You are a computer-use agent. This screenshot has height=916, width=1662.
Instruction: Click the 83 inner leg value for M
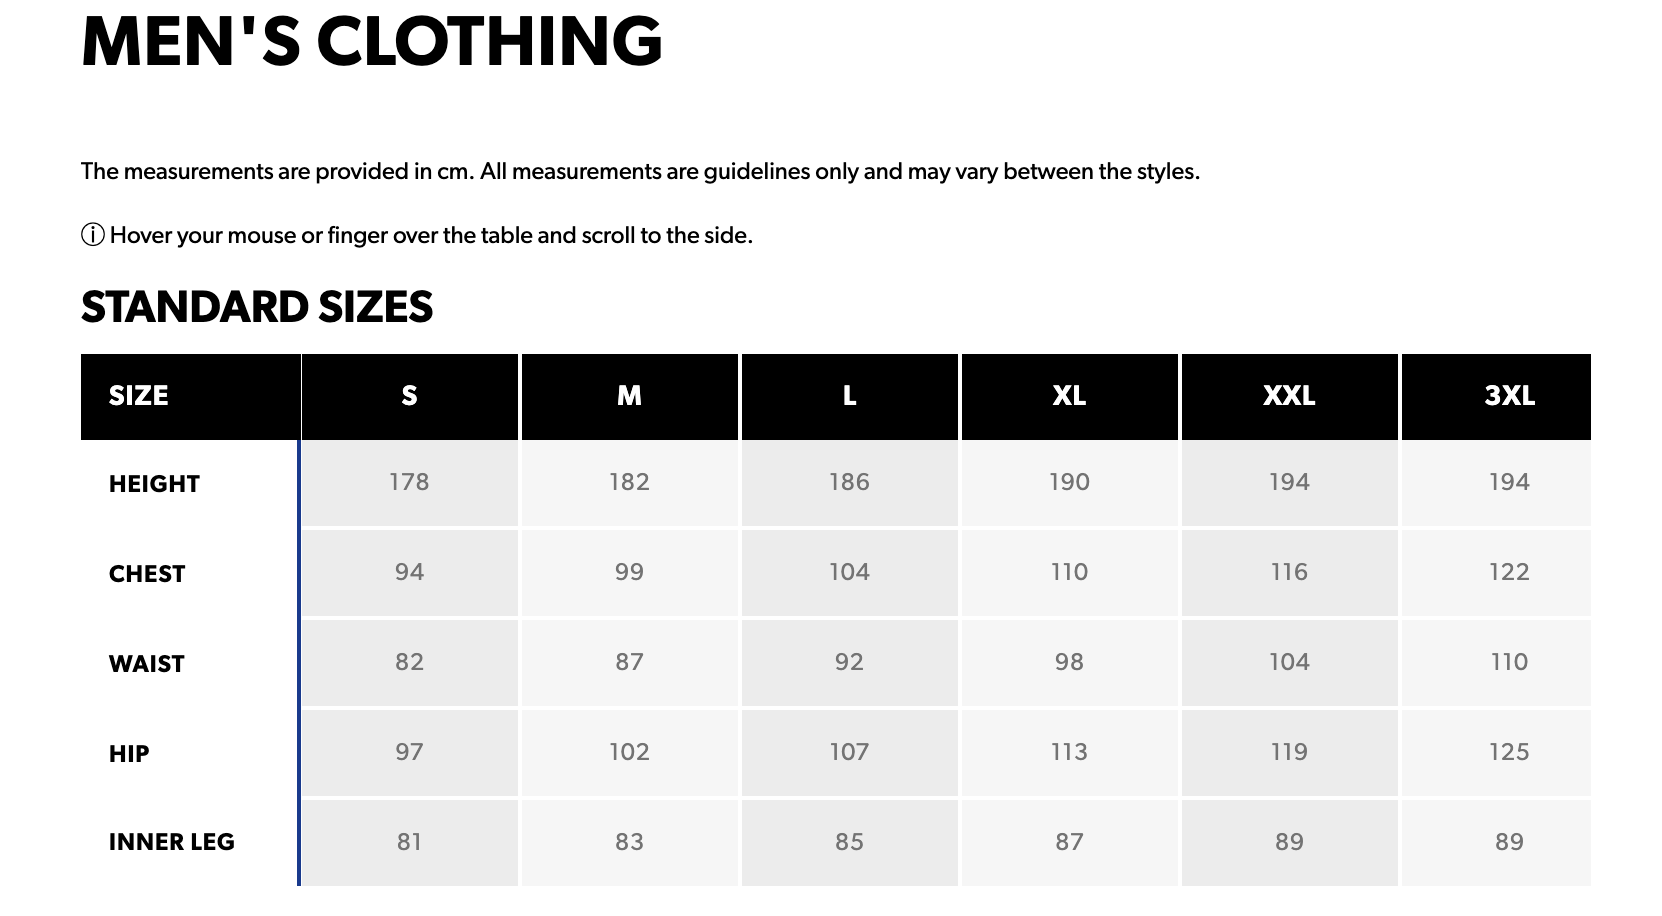629,842
